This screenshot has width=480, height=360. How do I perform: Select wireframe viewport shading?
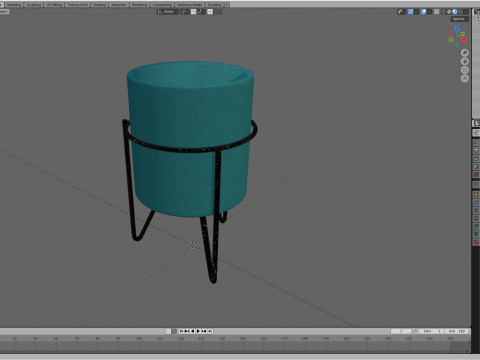(x=444, y=12)
